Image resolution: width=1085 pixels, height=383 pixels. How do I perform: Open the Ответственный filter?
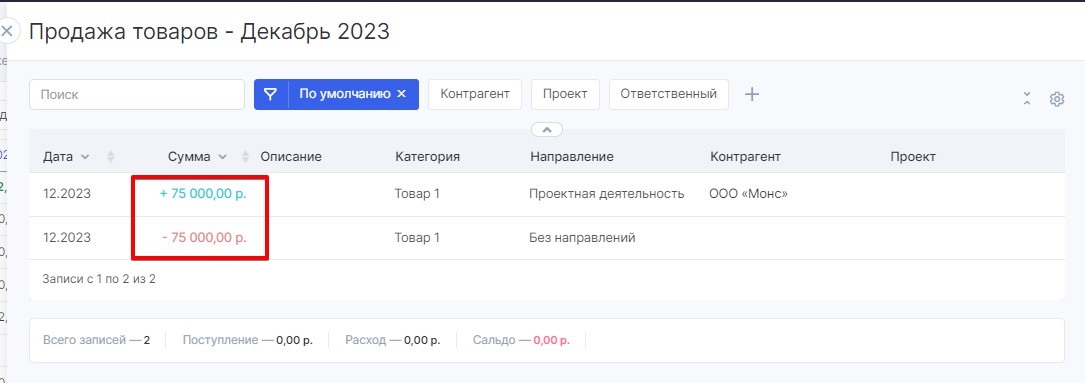click(668, 94)
